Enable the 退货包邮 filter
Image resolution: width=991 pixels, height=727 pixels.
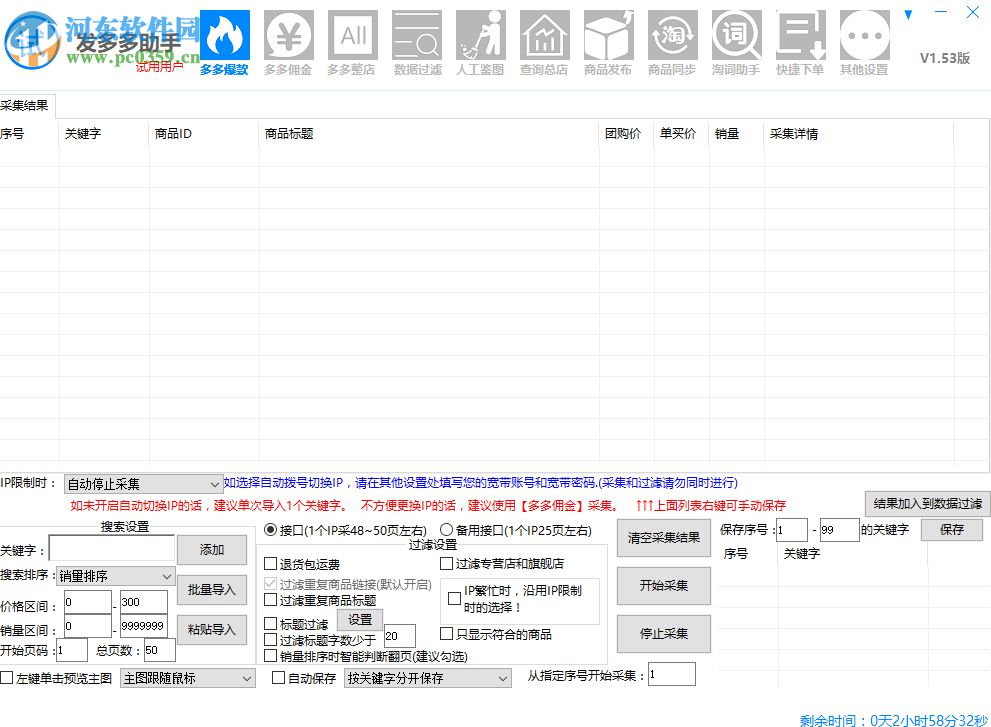pos(271,564)
